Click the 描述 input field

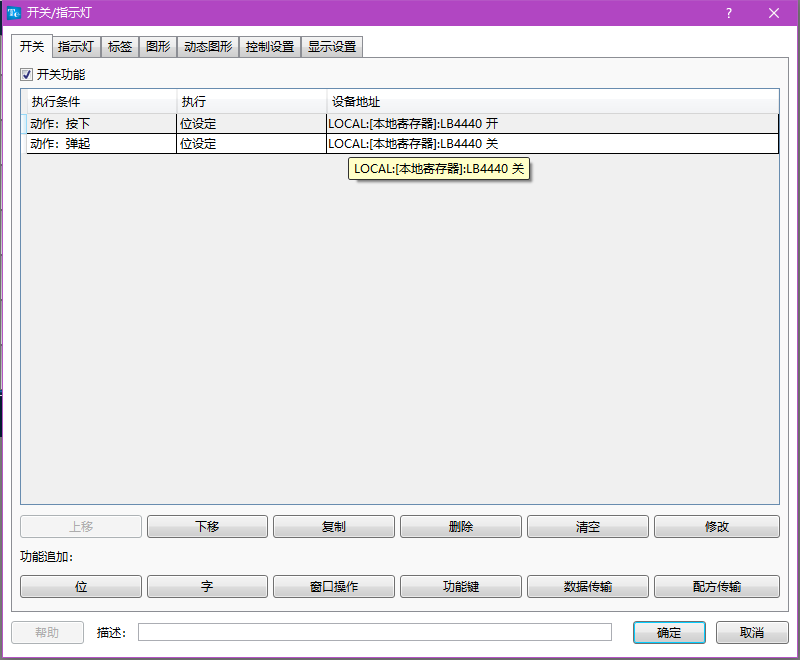[x=375, y=632]
